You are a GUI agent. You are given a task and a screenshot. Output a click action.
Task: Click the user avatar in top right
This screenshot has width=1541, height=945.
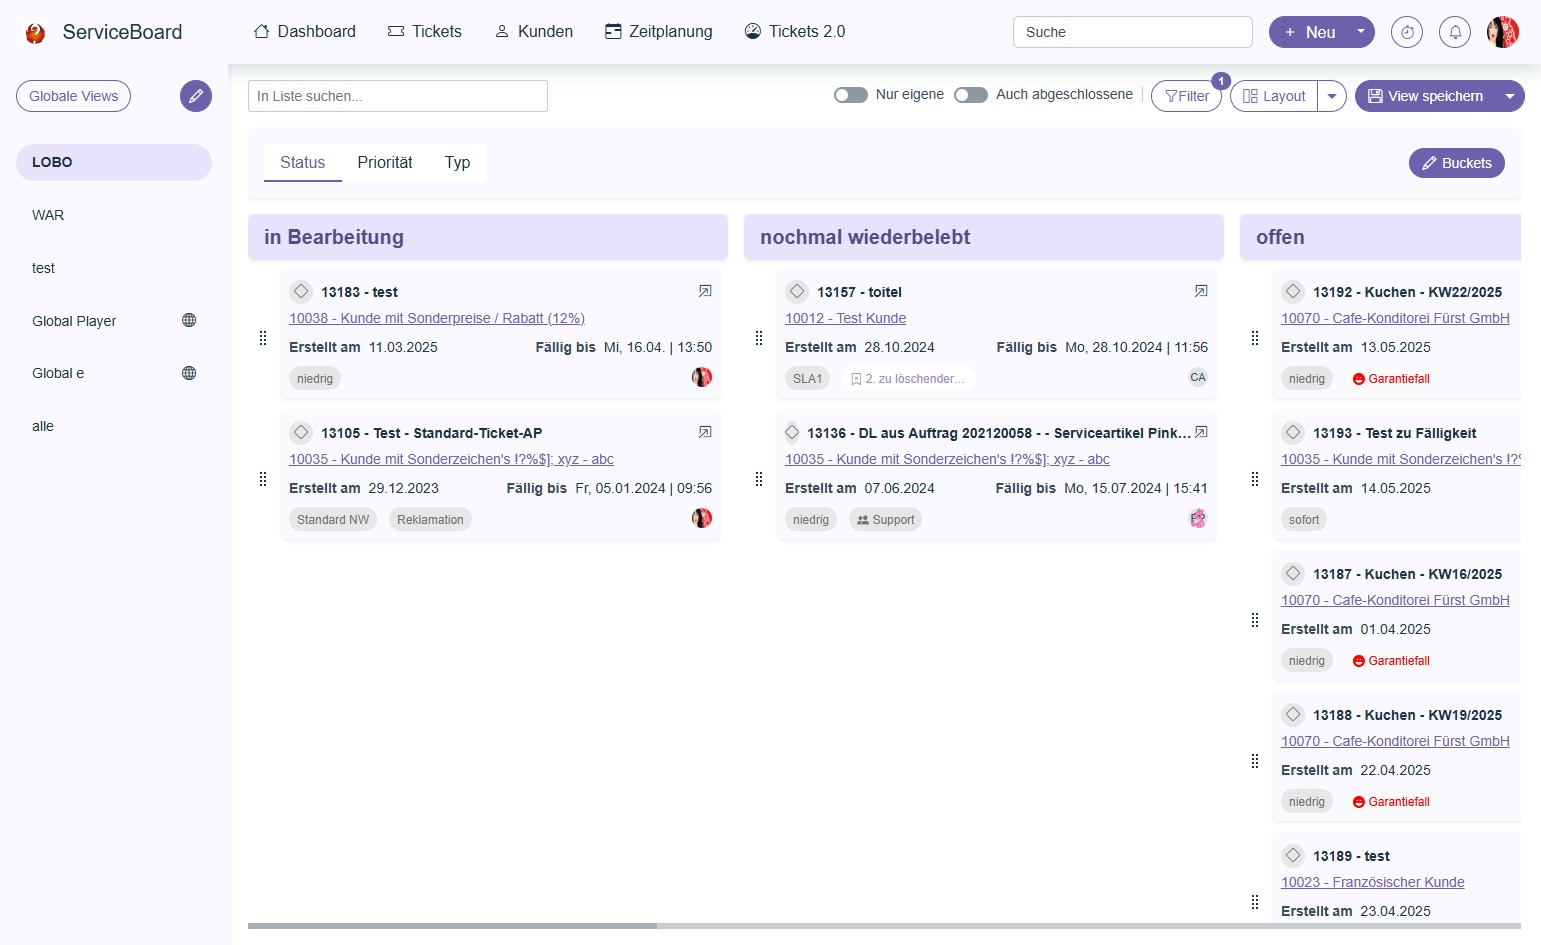pos(1502,32)
